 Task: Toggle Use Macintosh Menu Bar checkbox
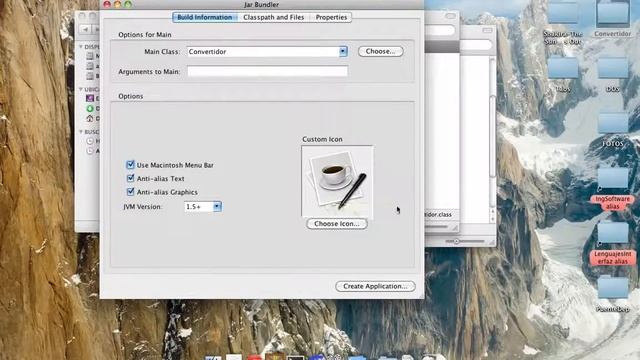(130, 164)
